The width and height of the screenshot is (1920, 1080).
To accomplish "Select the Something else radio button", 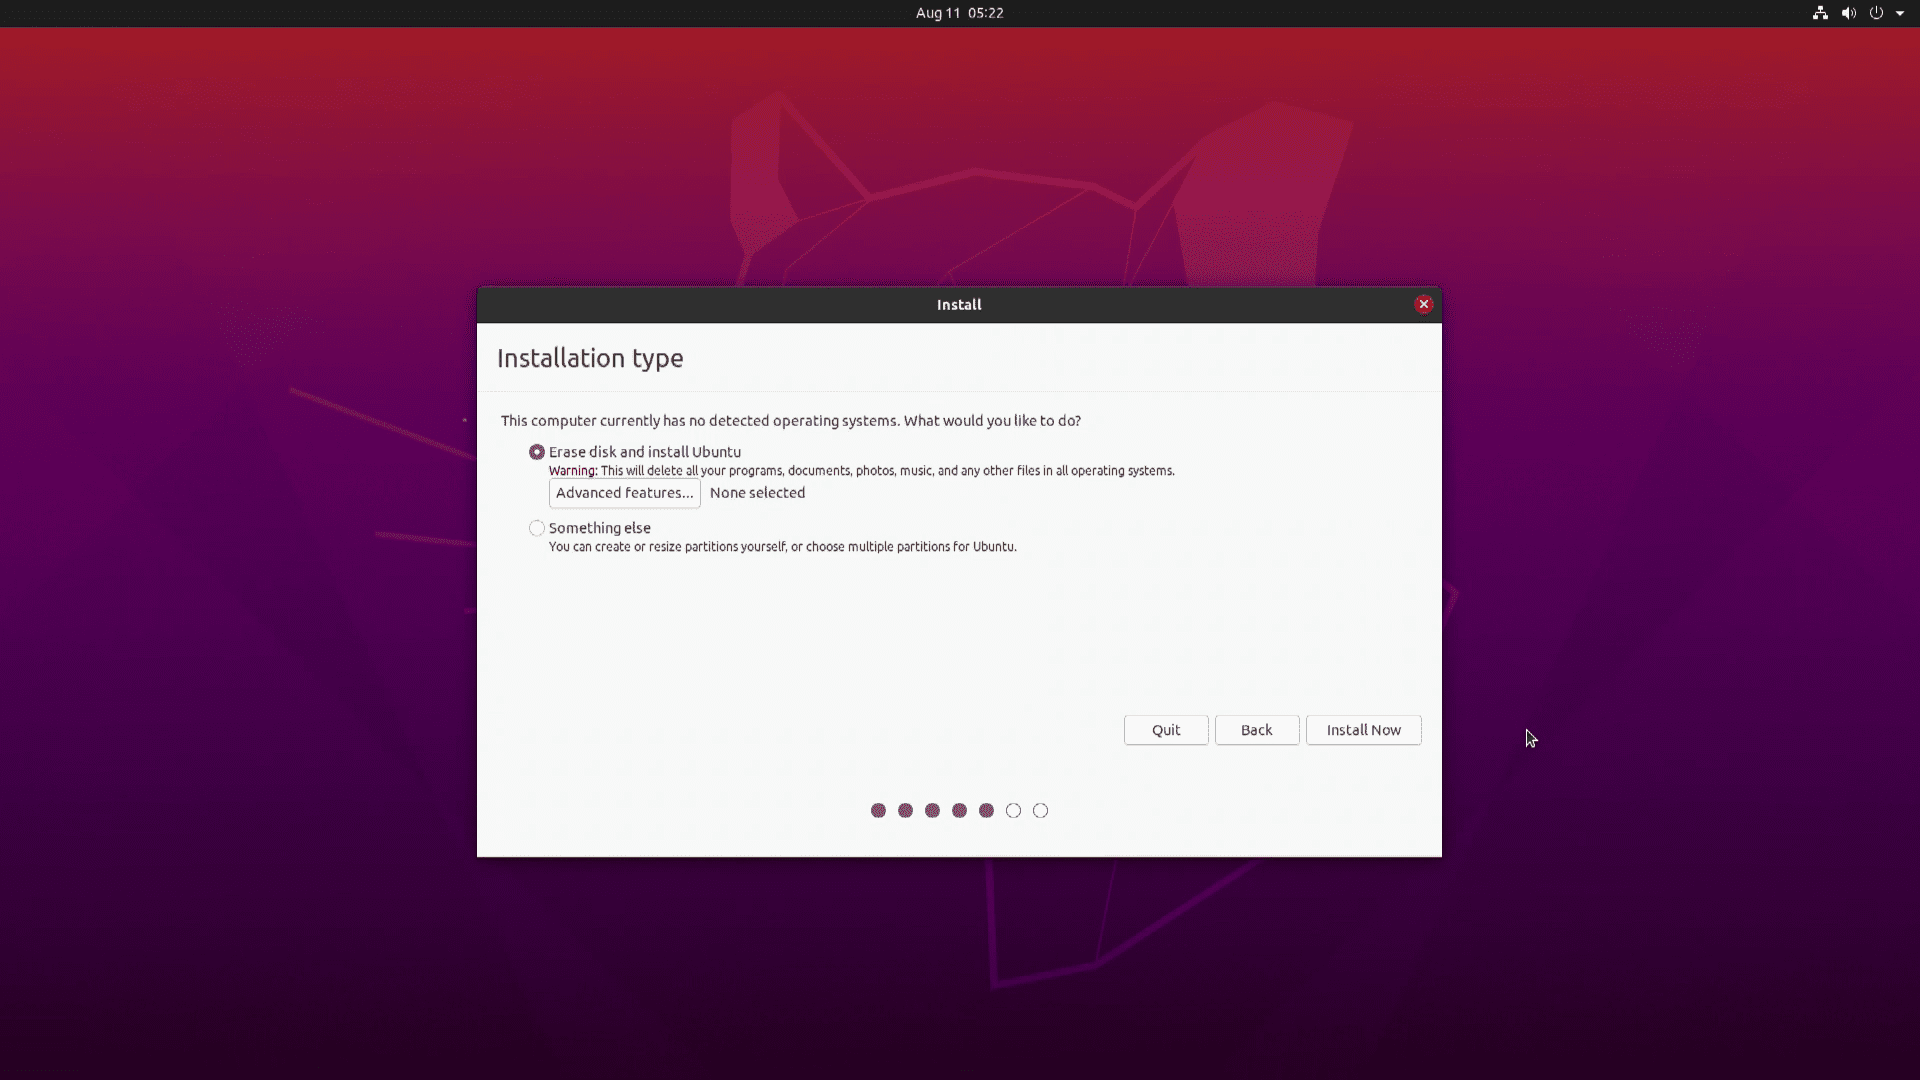I will point(535,527).
